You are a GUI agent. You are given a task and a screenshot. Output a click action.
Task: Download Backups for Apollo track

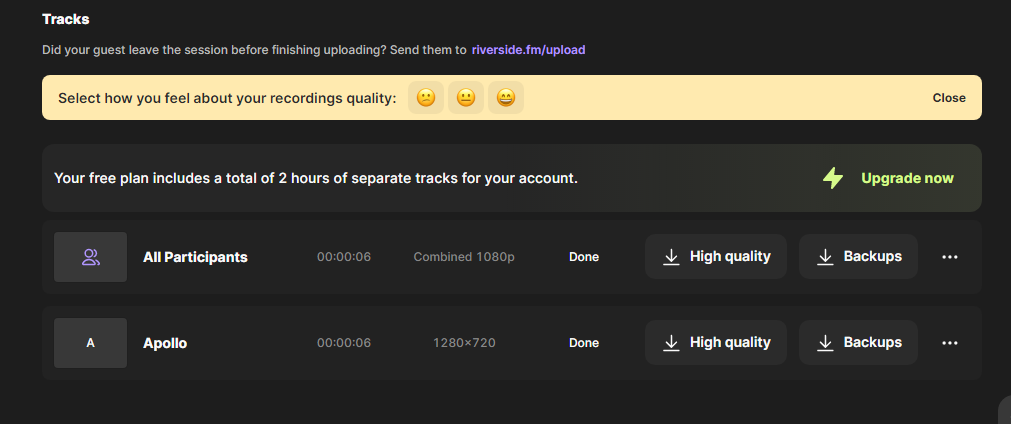[x=858, y=342]
